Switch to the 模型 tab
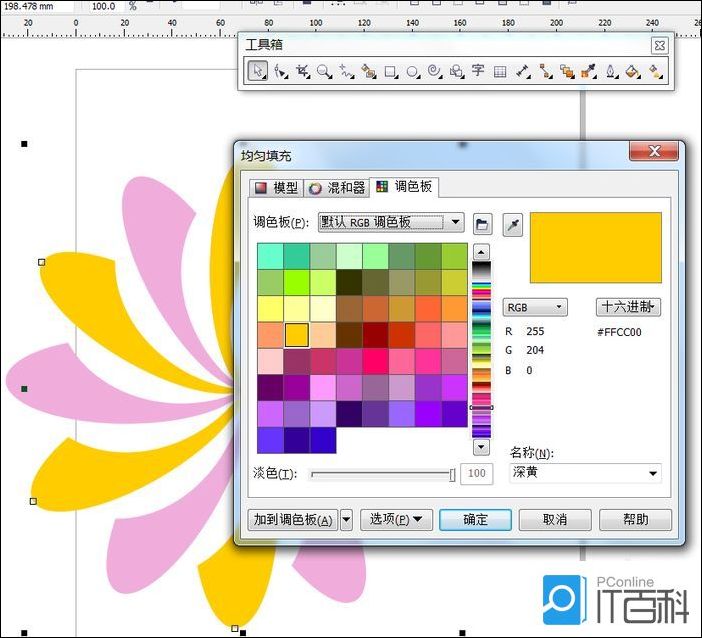The width and height of the screenshot is (702, 638). [x=276, y=187]
